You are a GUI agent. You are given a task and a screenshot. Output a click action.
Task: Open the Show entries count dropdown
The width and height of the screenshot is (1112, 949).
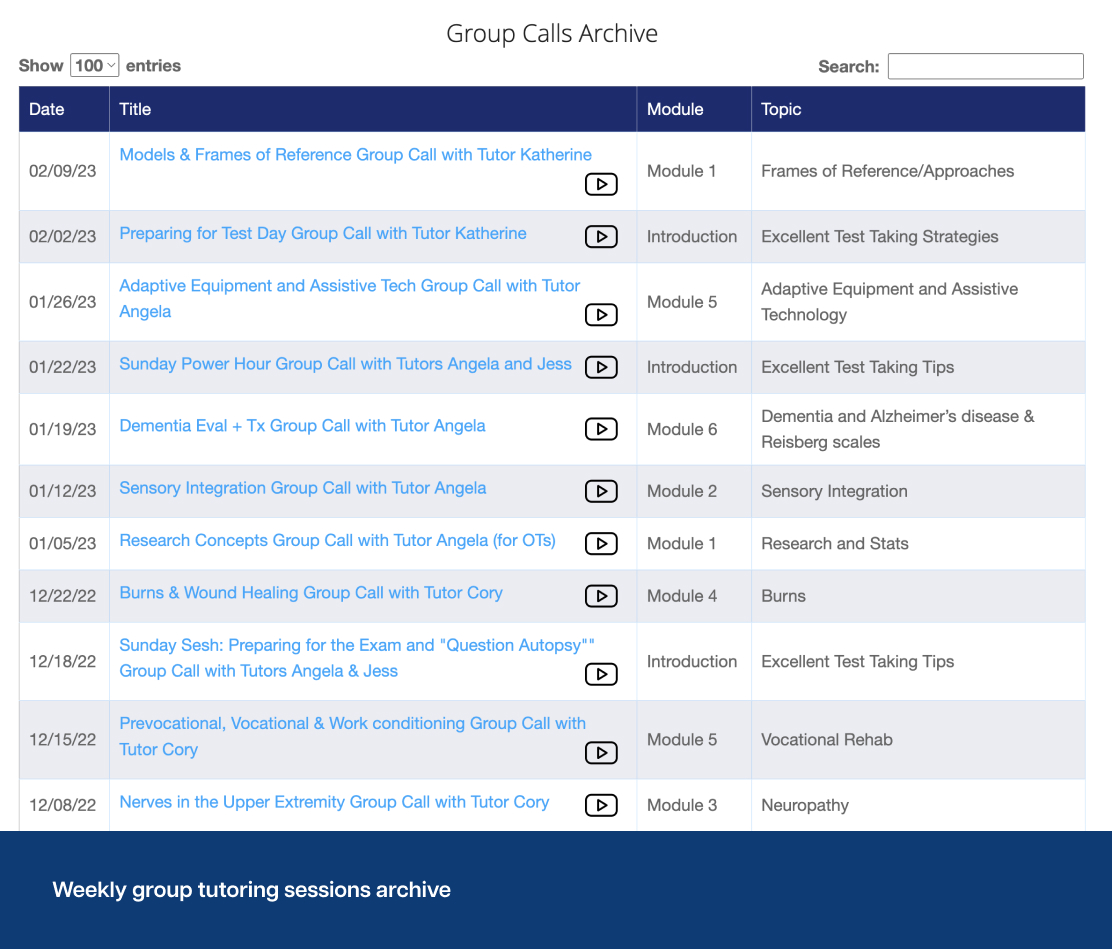point(95,65)
